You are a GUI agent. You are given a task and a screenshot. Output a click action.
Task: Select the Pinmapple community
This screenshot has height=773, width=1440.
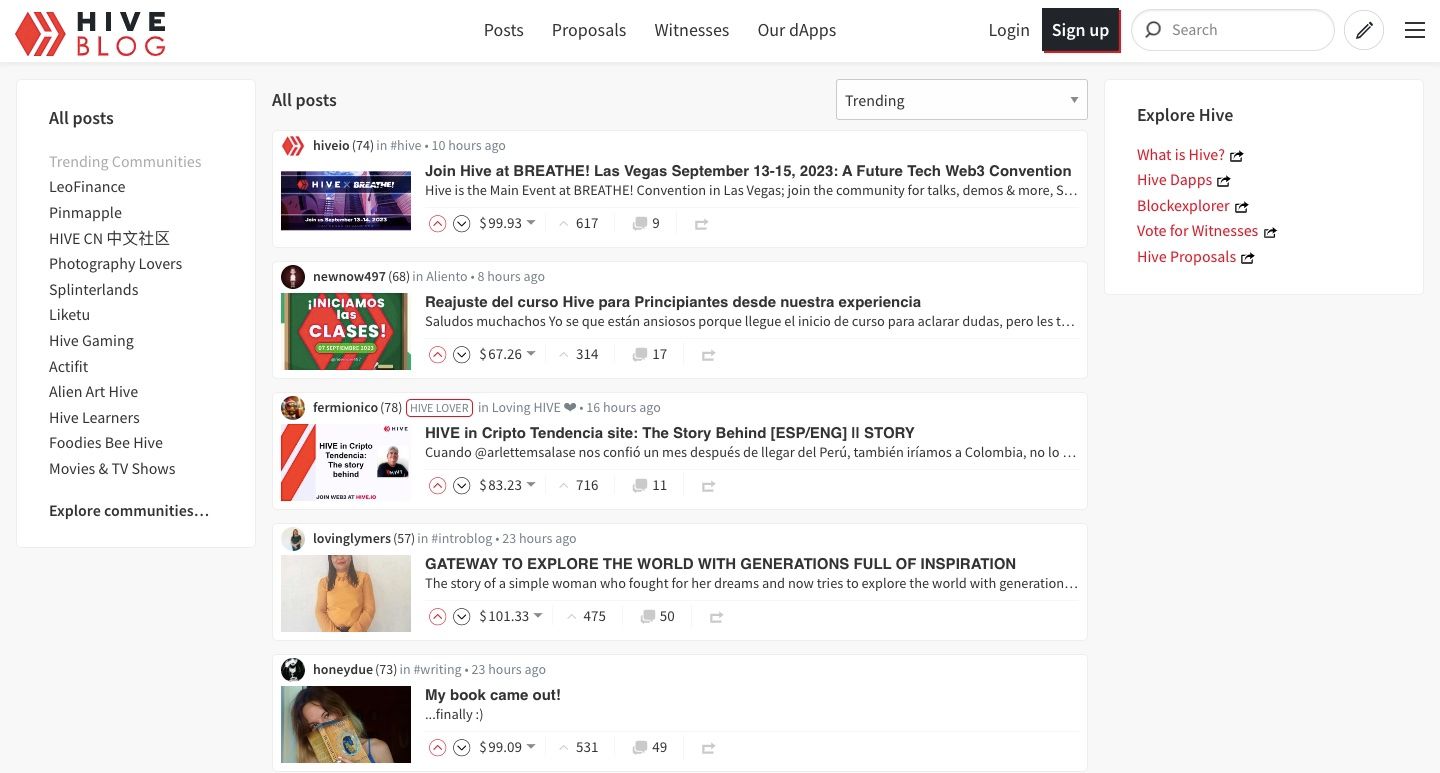[x=85, y=213]
